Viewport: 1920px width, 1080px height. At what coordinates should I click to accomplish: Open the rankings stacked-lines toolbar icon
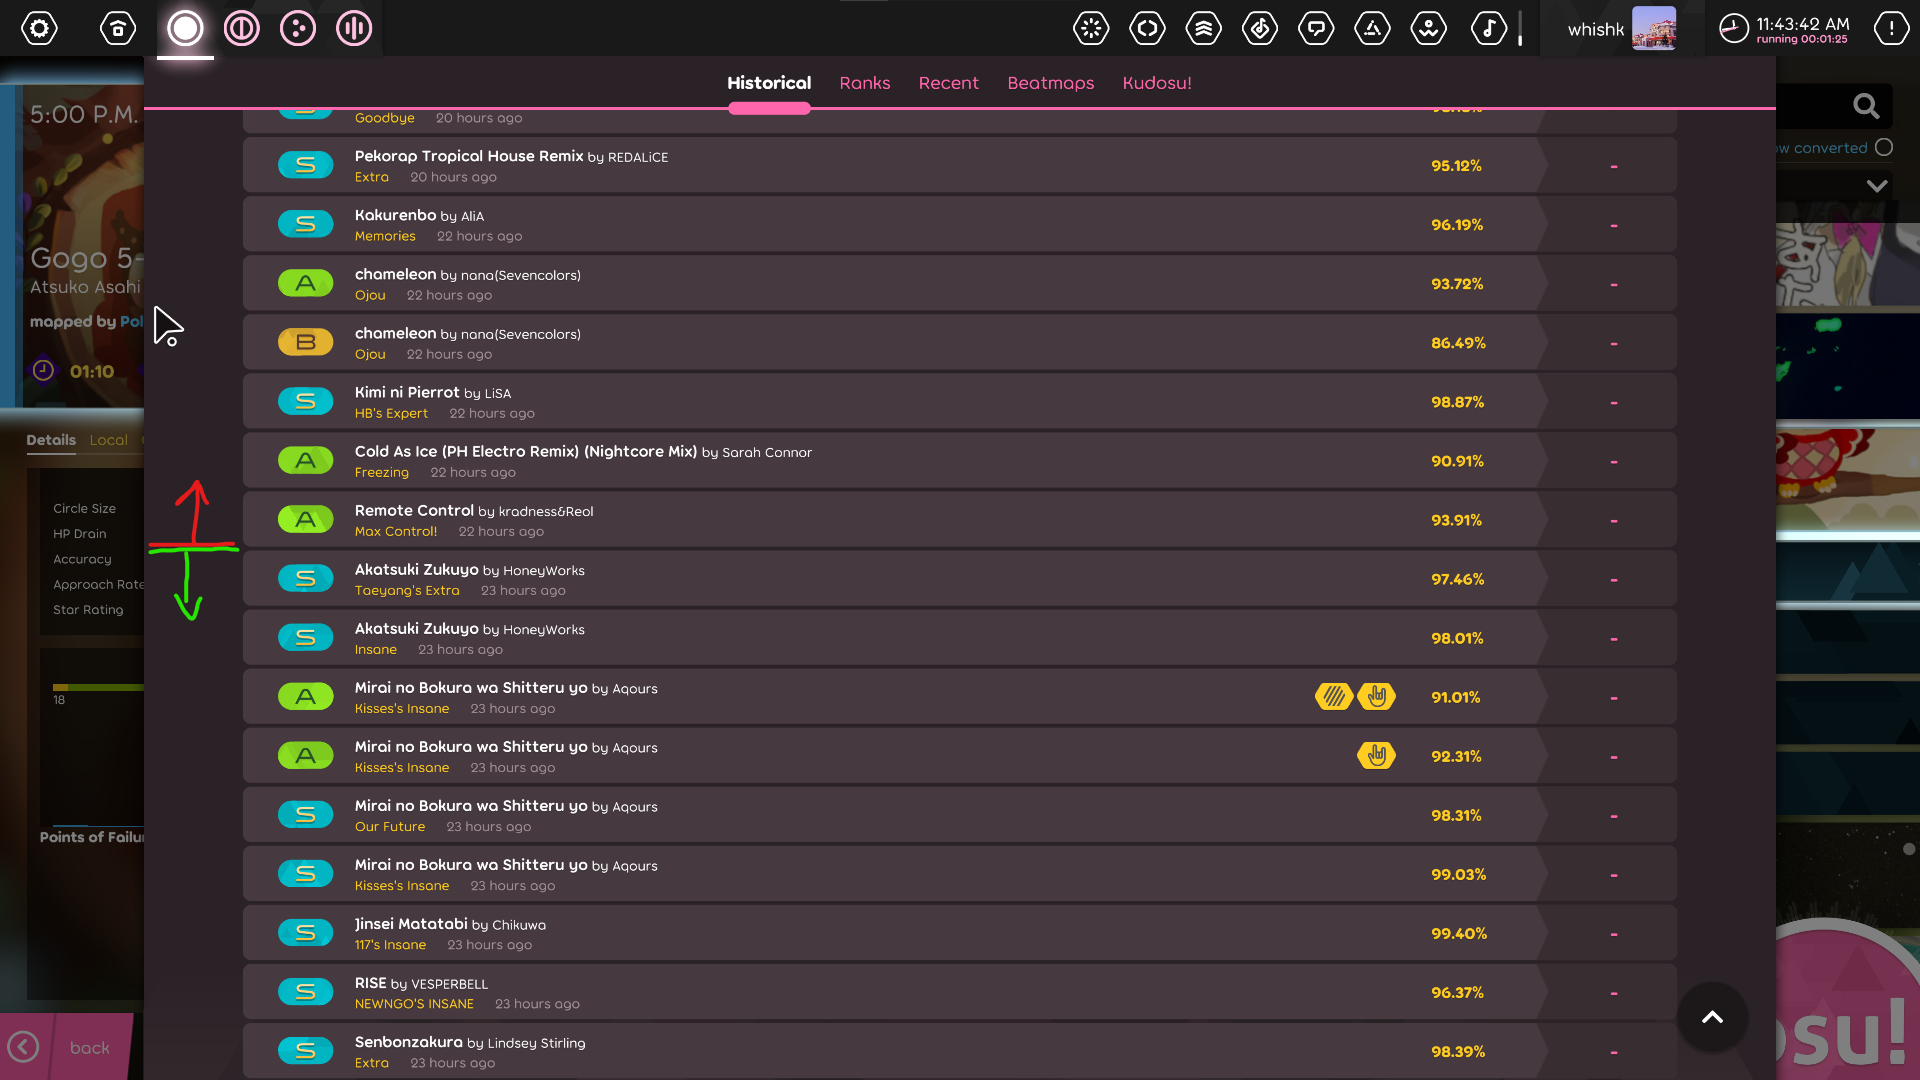tap(1204, 28)
